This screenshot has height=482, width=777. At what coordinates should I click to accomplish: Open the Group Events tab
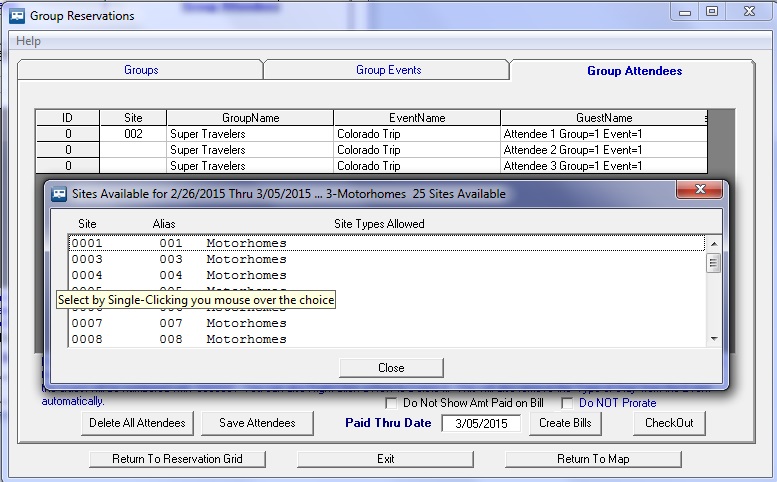388,70
